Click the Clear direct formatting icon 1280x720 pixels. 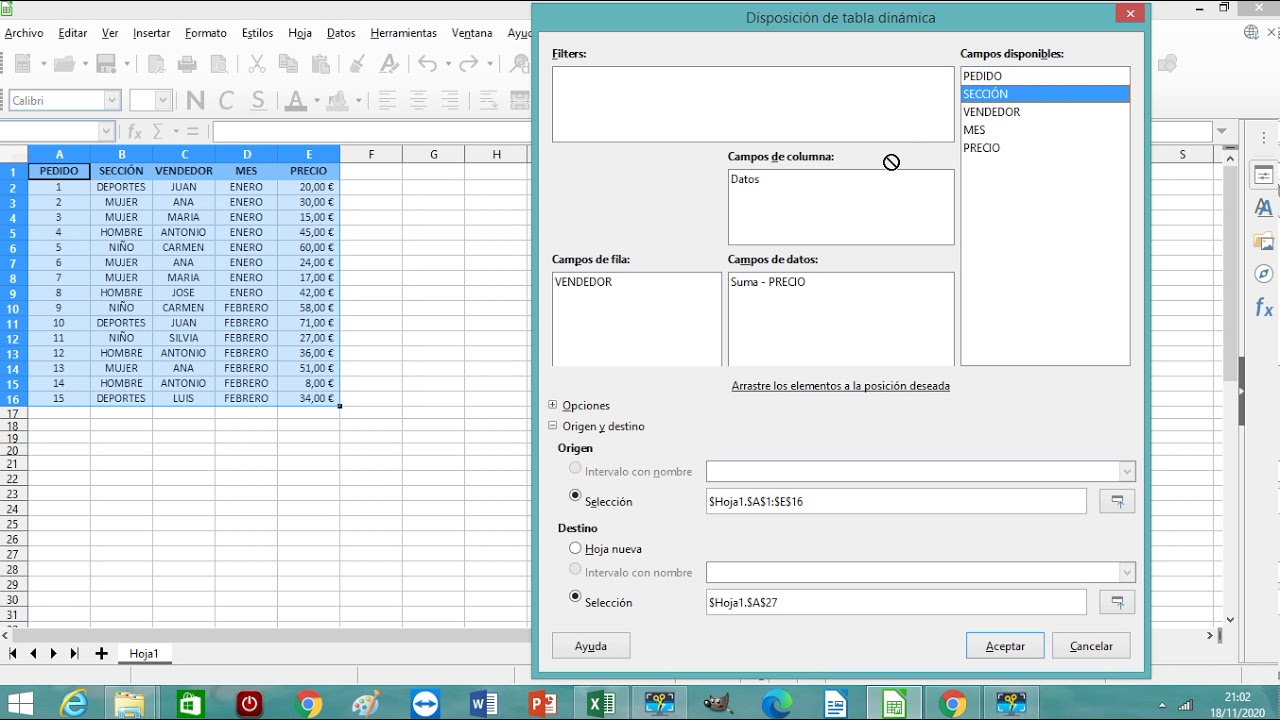pyautogui.click(x=389, y=64)
